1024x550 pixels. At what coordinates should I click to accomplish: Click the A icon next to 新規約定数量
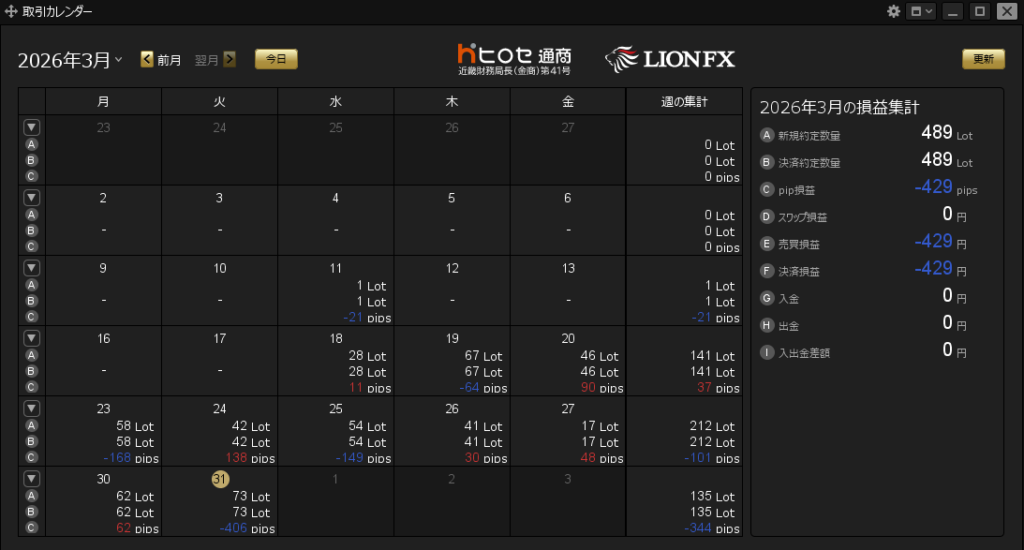tap(768, 135)
